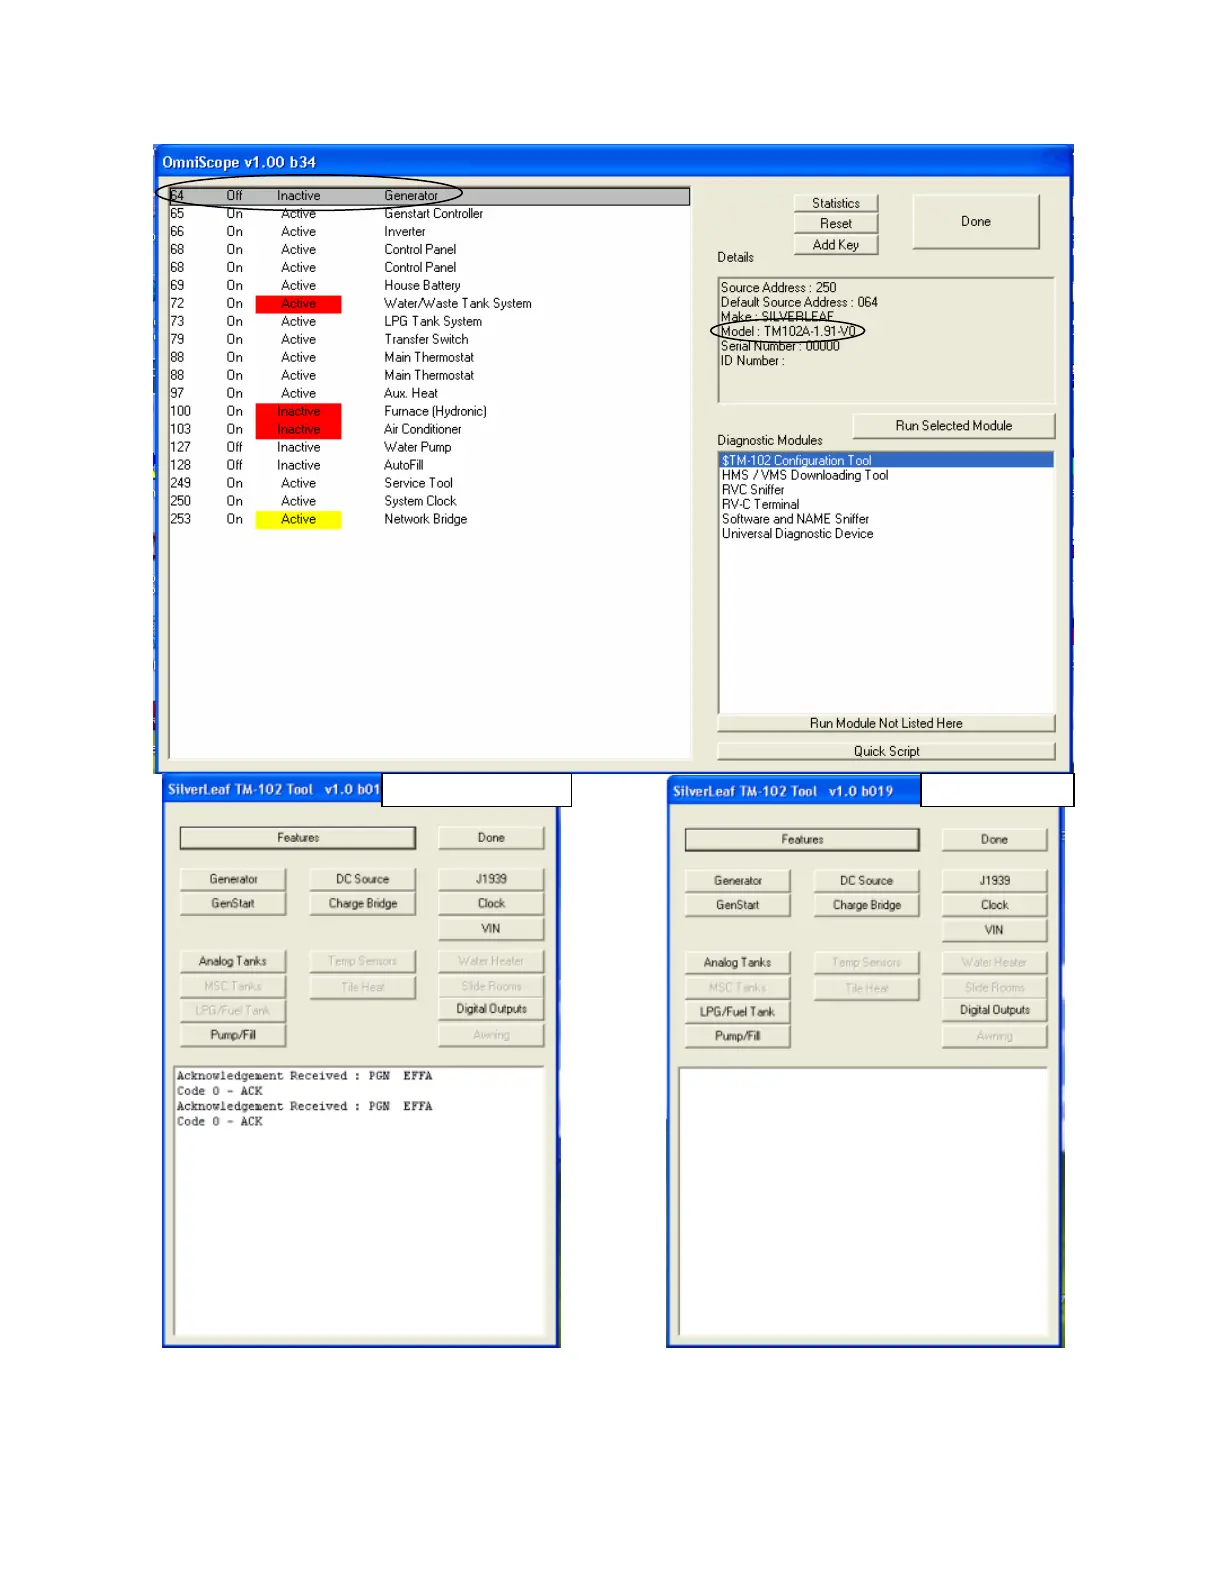Select the Generator row with address 64
Screen dimensions: 1224x1584
click(x=430, y=196)
